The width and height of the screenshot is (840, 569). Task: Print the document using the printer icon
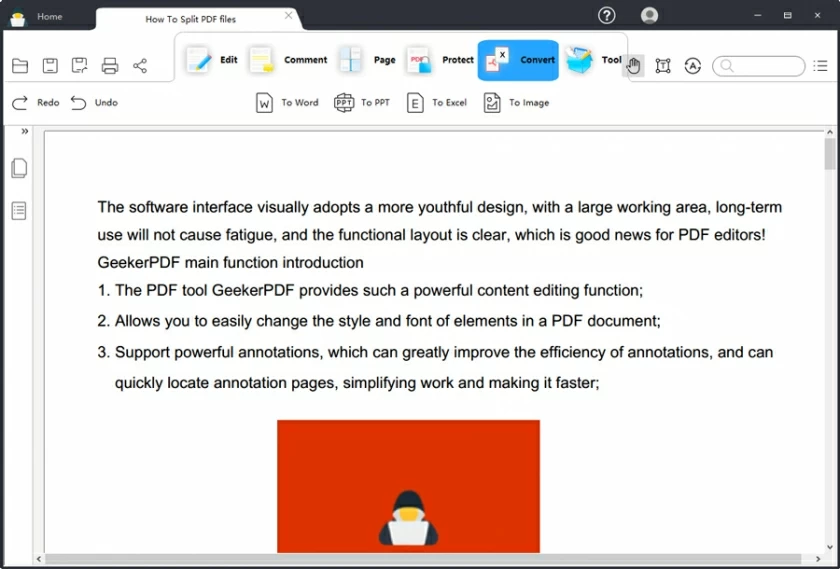110,66
